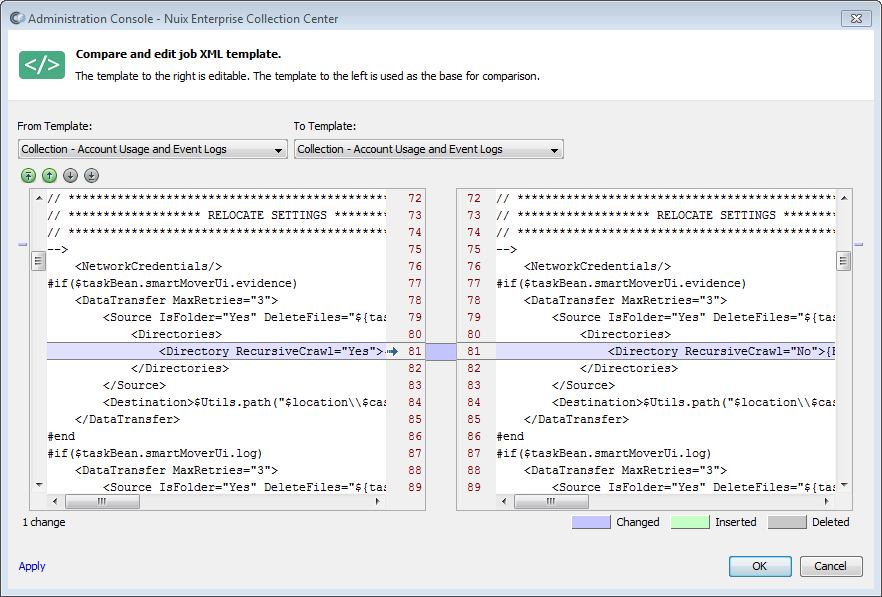Click left pane vertical scrollbar thumb
Image resolution: width=882 pixels, height=597 pixels.
(38, 261)
